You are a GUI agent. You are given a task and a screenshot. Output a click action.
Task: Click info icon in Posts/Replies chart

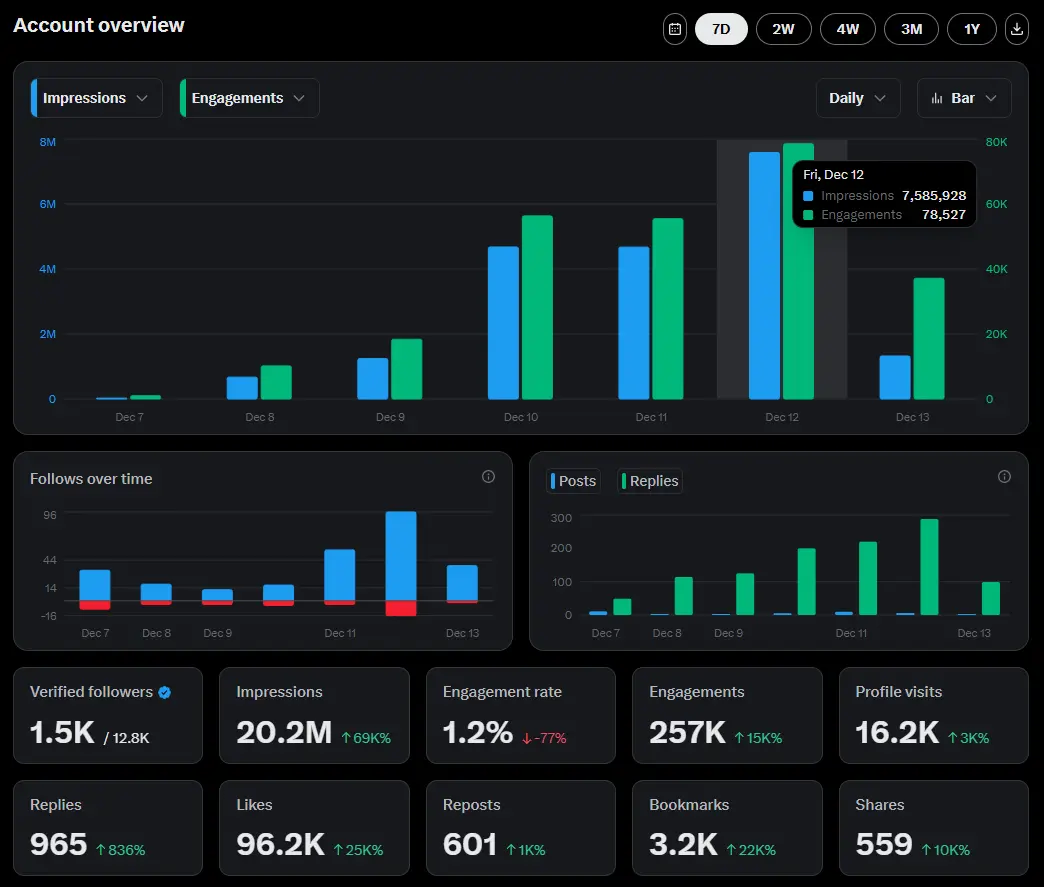1004,477
